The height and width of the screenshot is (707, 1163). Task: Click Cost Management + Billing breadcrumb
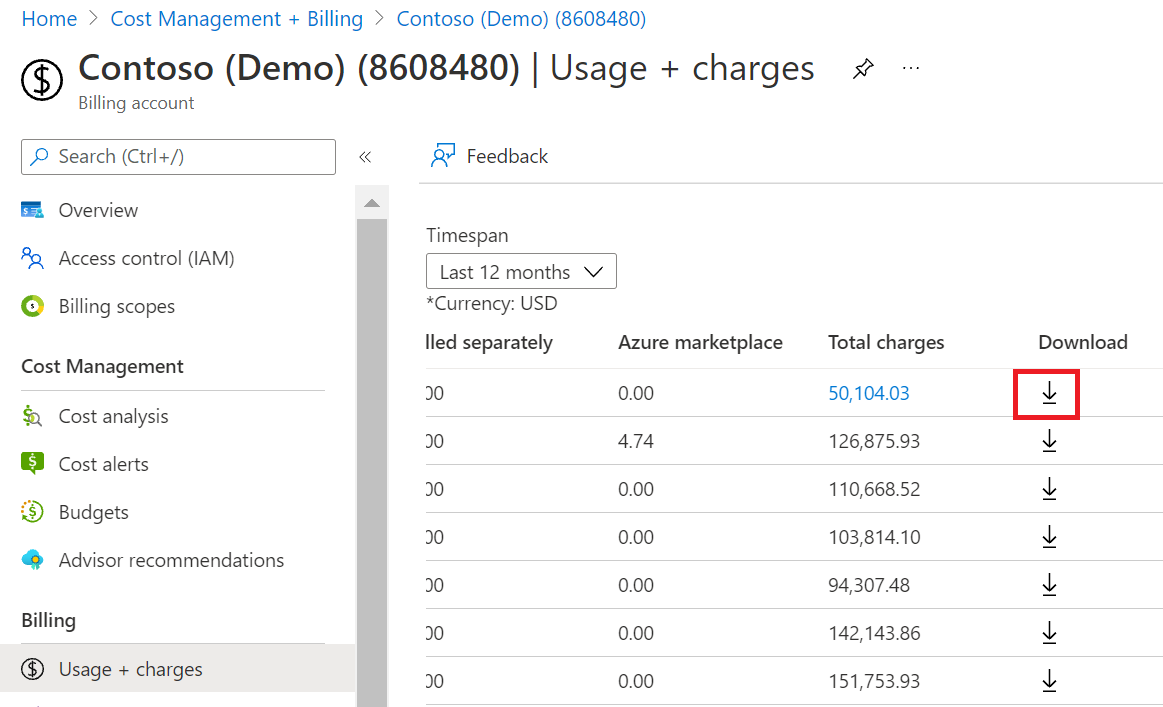(x=236, y=19)
